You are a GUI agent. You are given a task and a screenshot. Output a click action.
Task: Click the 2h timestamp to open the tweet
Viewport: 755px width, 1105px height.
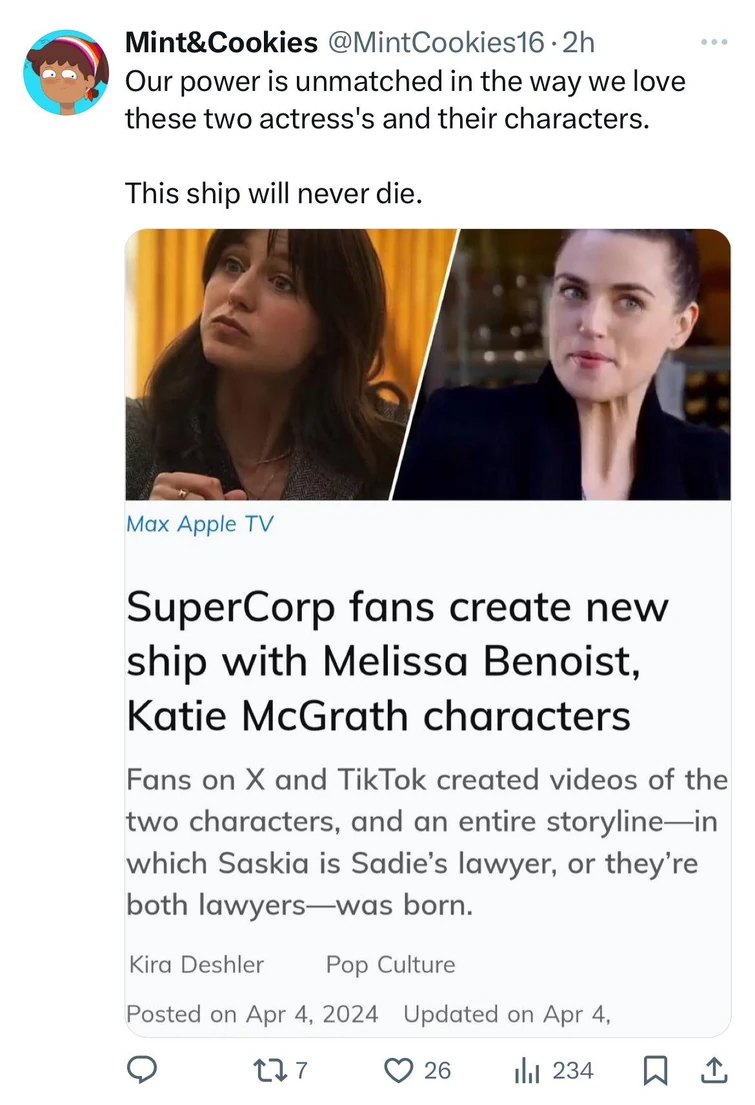(579, 42)
